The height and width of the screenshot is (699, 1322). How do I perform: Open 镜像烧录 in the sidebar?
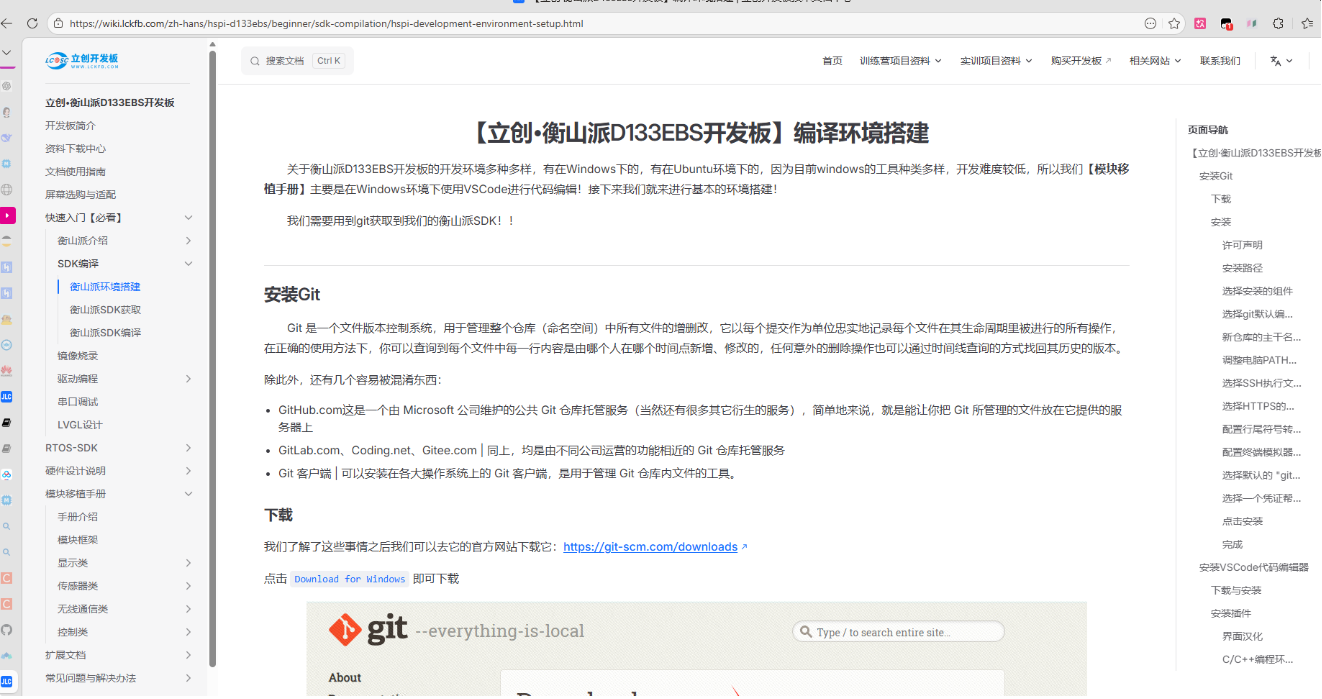(78, 356)
